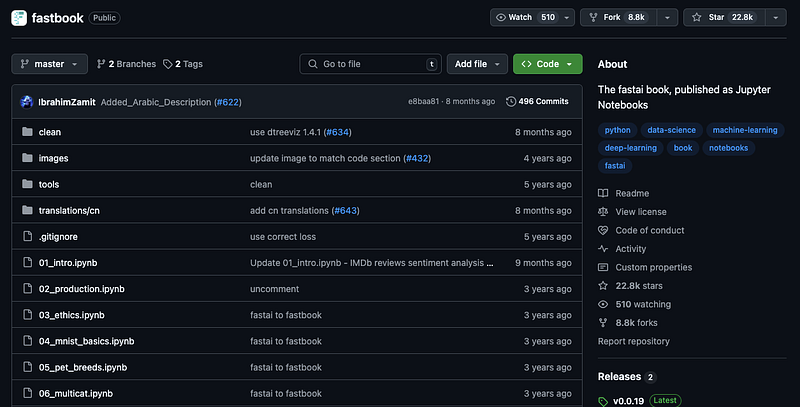Open the Add file dropdown
The width and height of the screenshot is (800, 407).
click(x=477, y=64)
